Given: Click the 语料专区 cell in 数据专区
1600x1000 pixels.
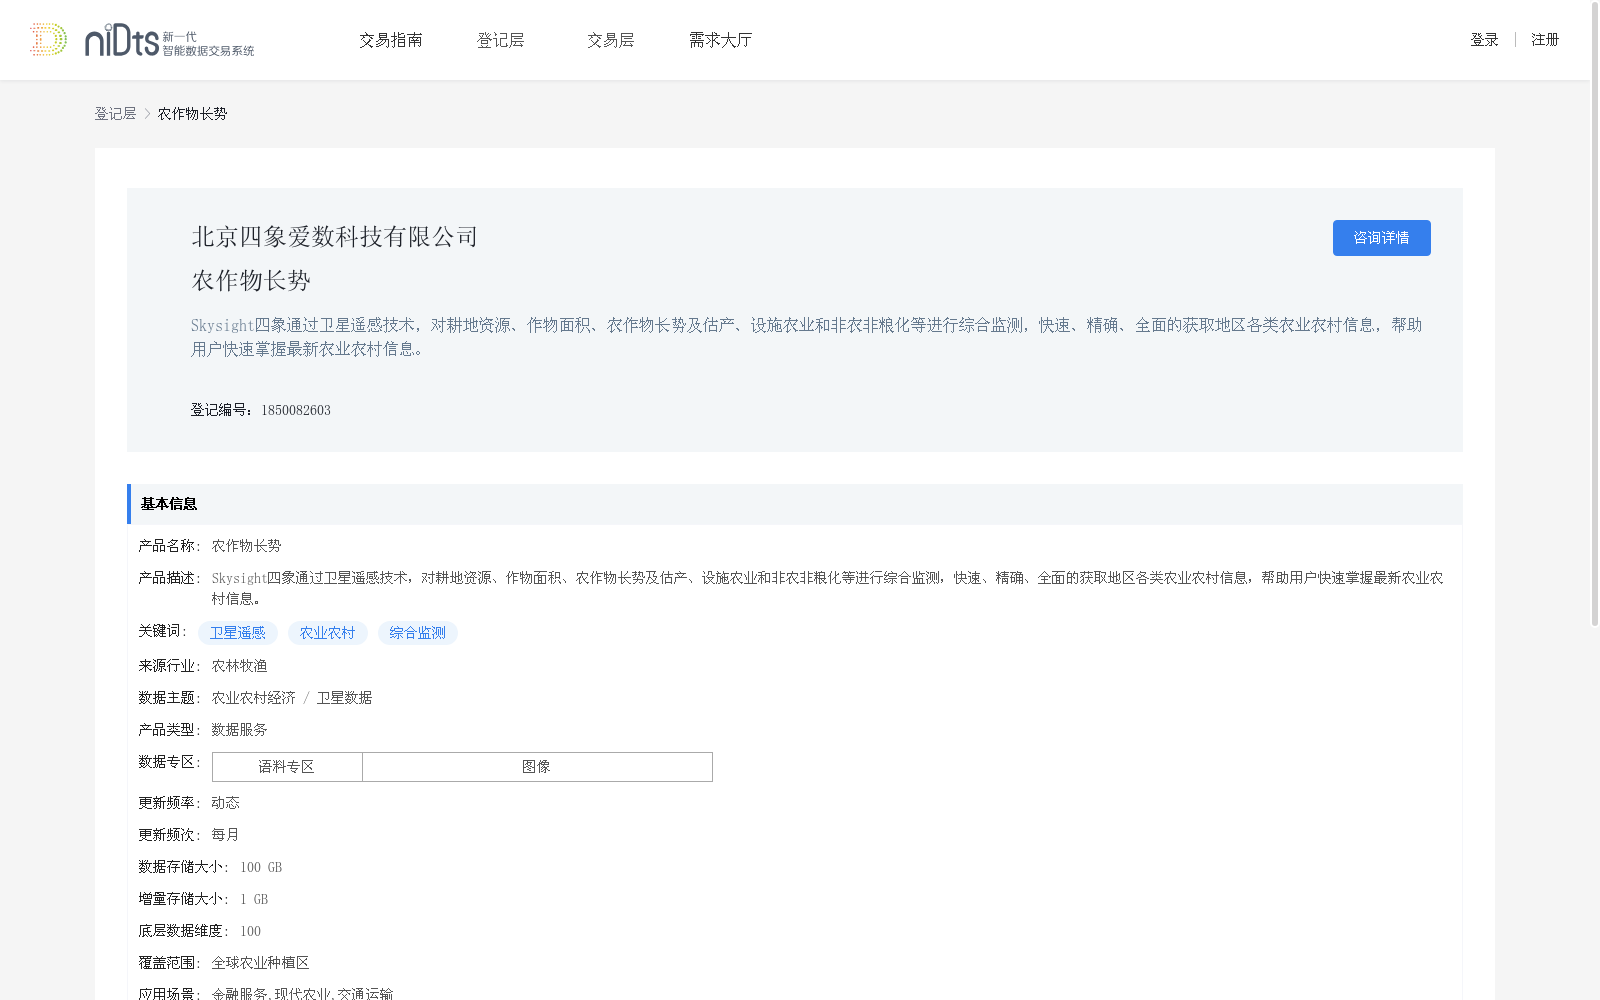Looking at the screenshot, I should [287, 767].
